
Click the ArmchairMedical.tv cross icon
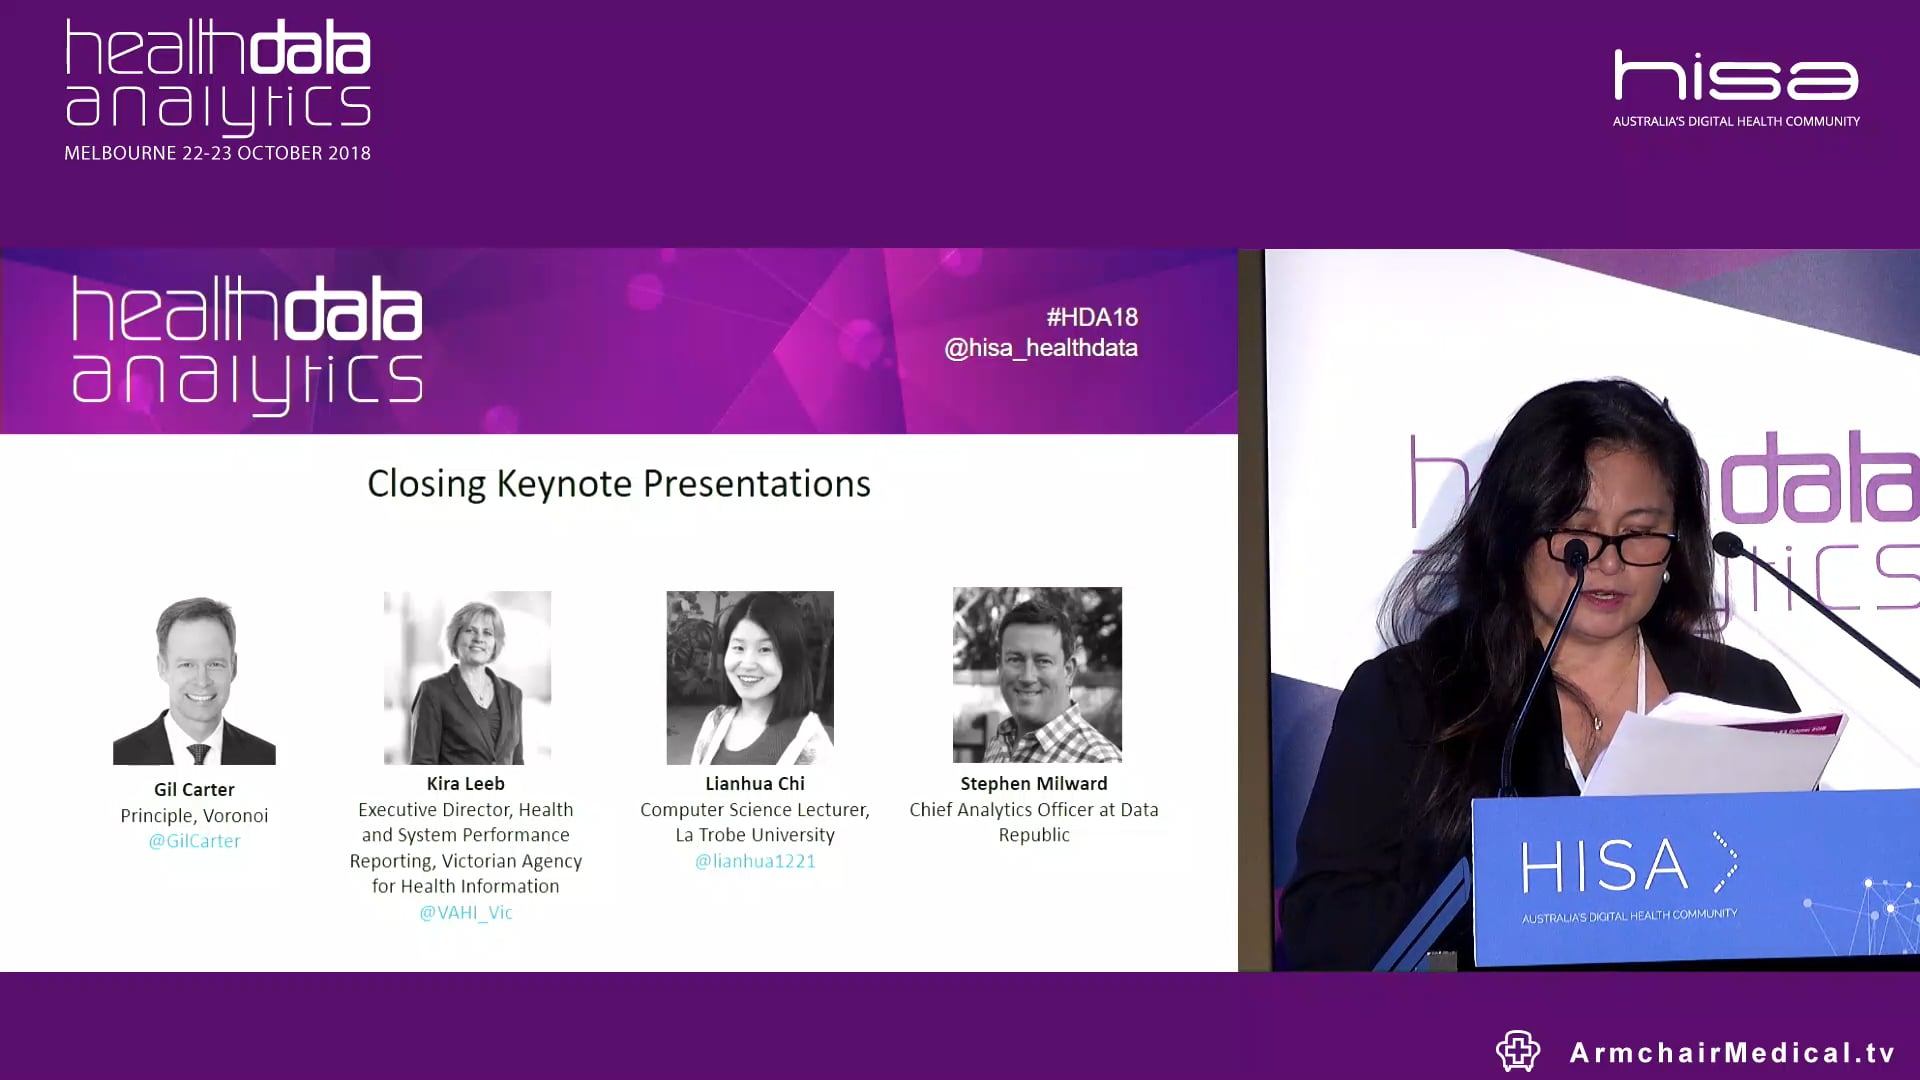pos(1517,1051)
